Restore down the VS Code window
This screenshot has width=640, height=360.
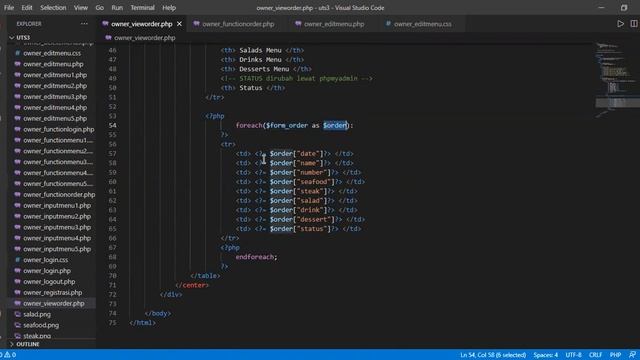coord(624,8)
